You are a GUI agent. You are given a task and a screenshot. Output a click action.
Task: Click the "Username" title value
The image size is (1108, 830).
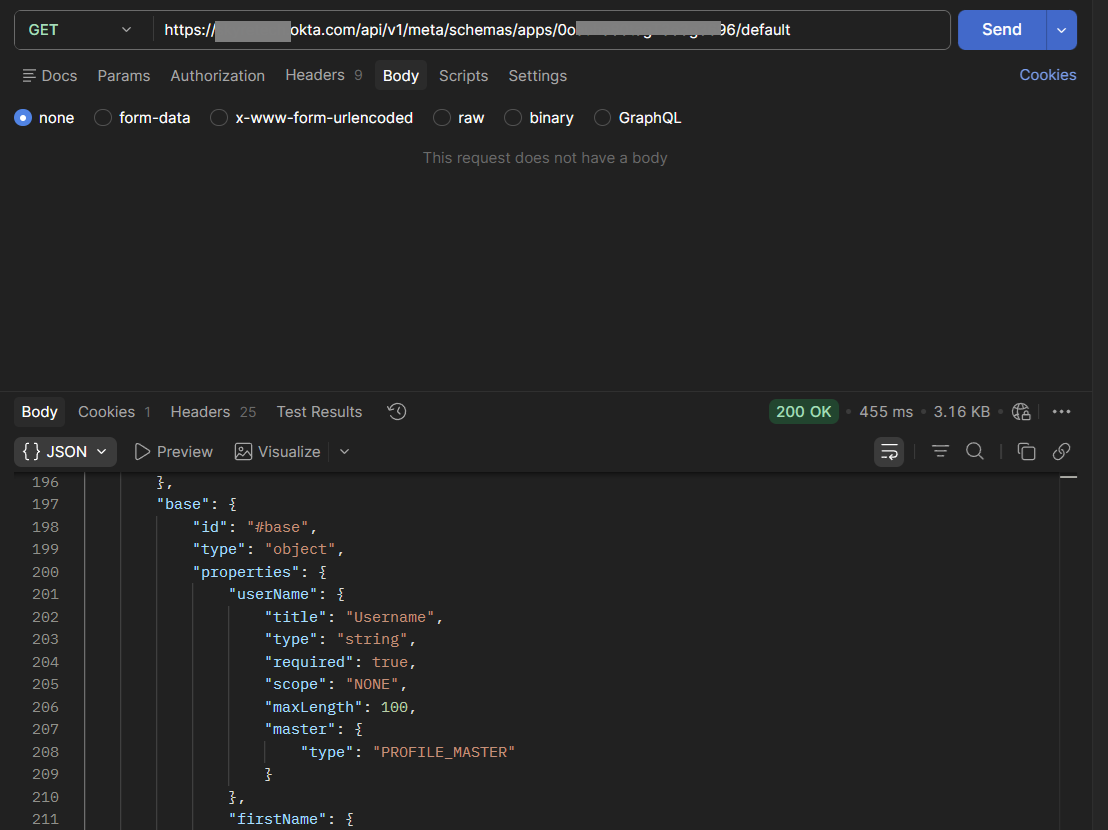click(390, 617)
